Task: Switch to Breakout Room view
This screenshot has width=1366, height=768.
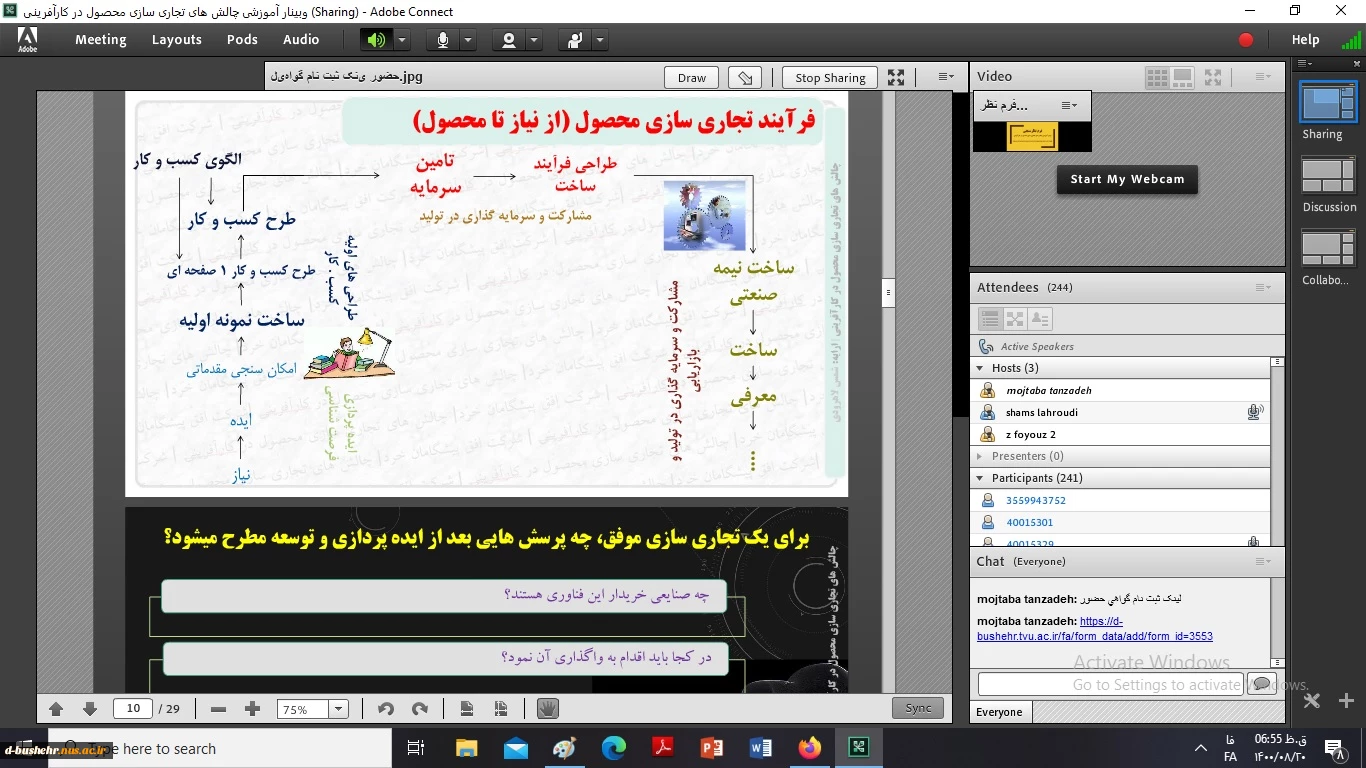Action: [1015, 319]
